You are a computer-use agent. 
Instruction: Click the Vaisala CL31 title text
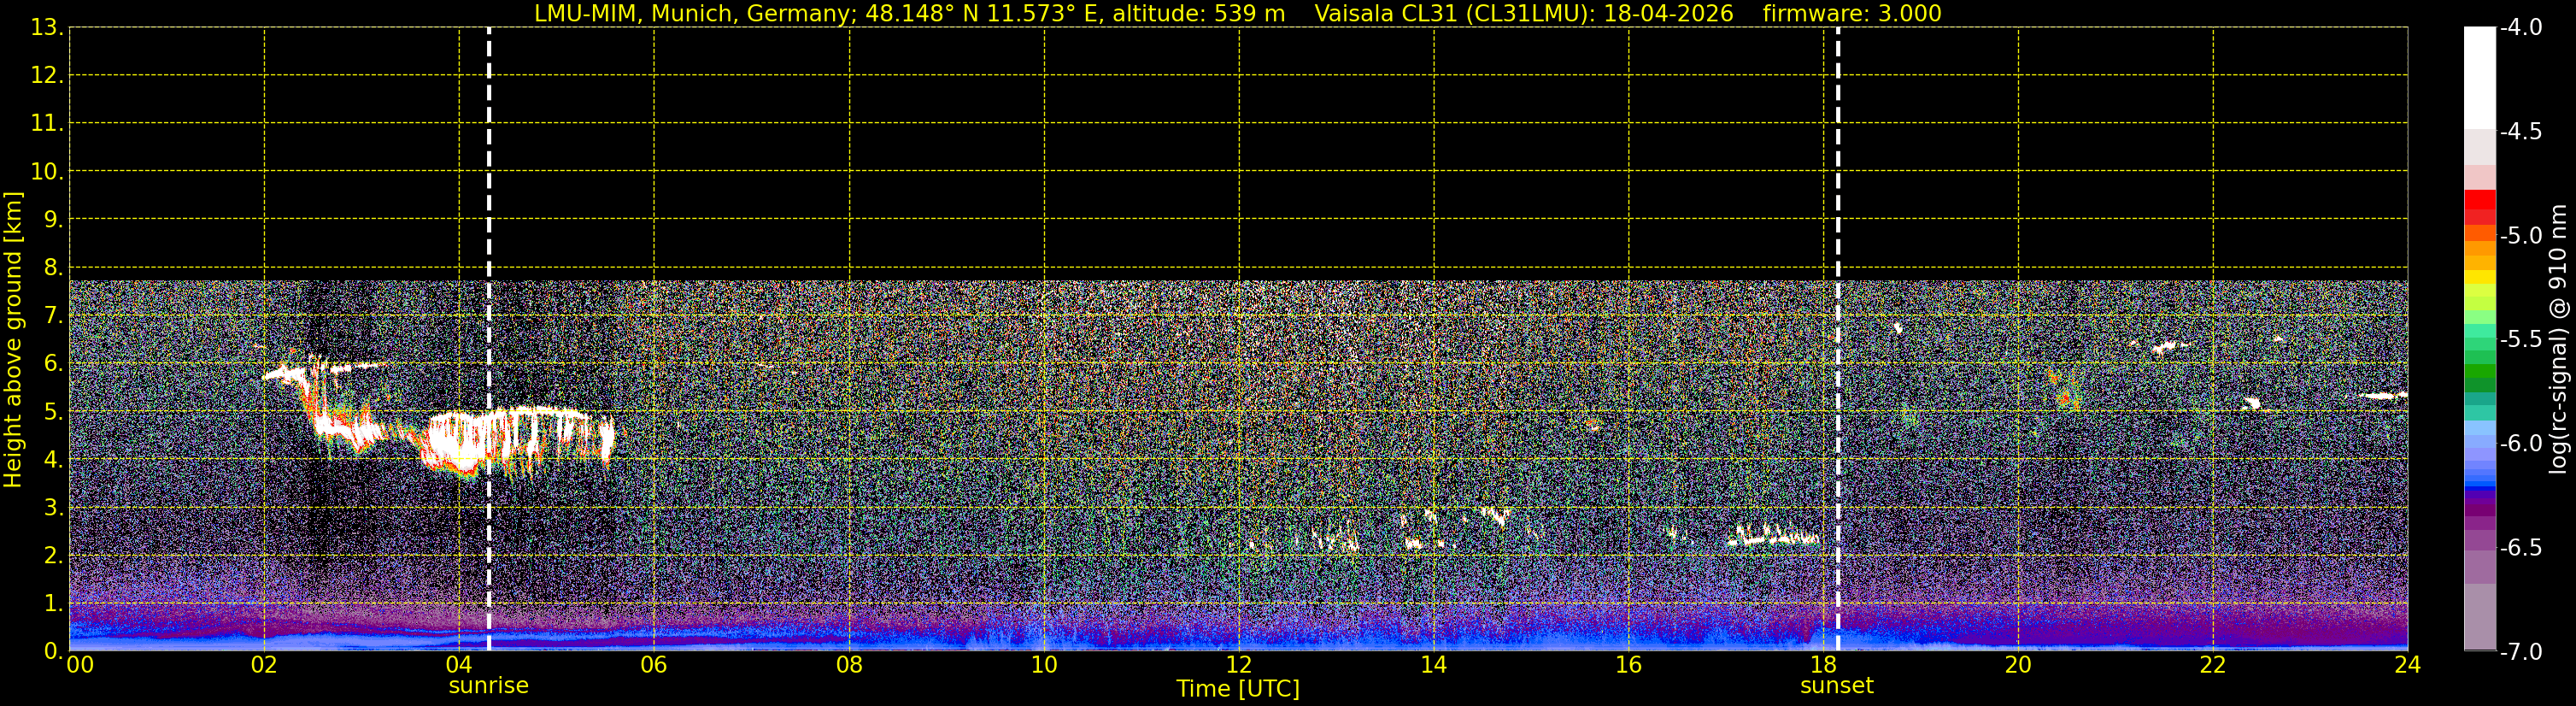pyautogui.click(x=1523, y=13)
